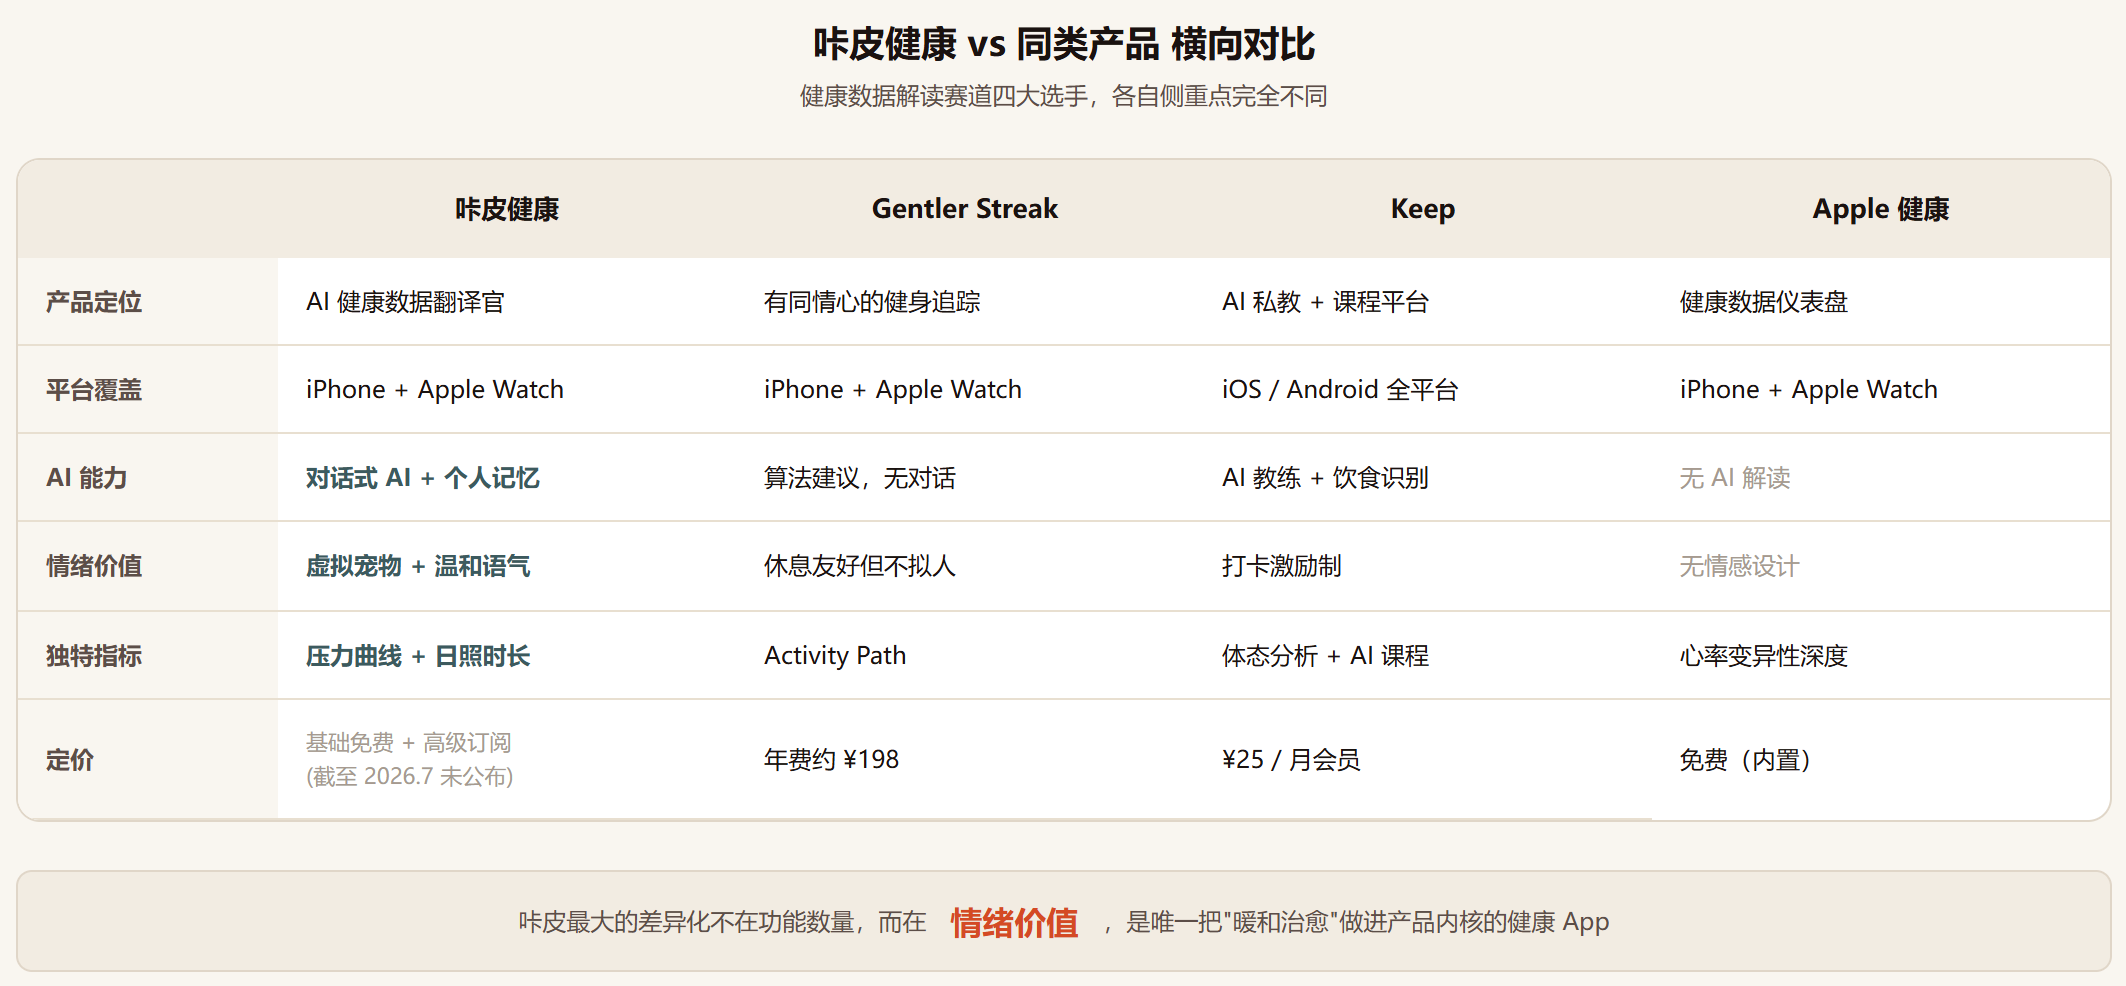
Task: Select the cell "打卡激励制"
Action: [x=1281, y=566]
